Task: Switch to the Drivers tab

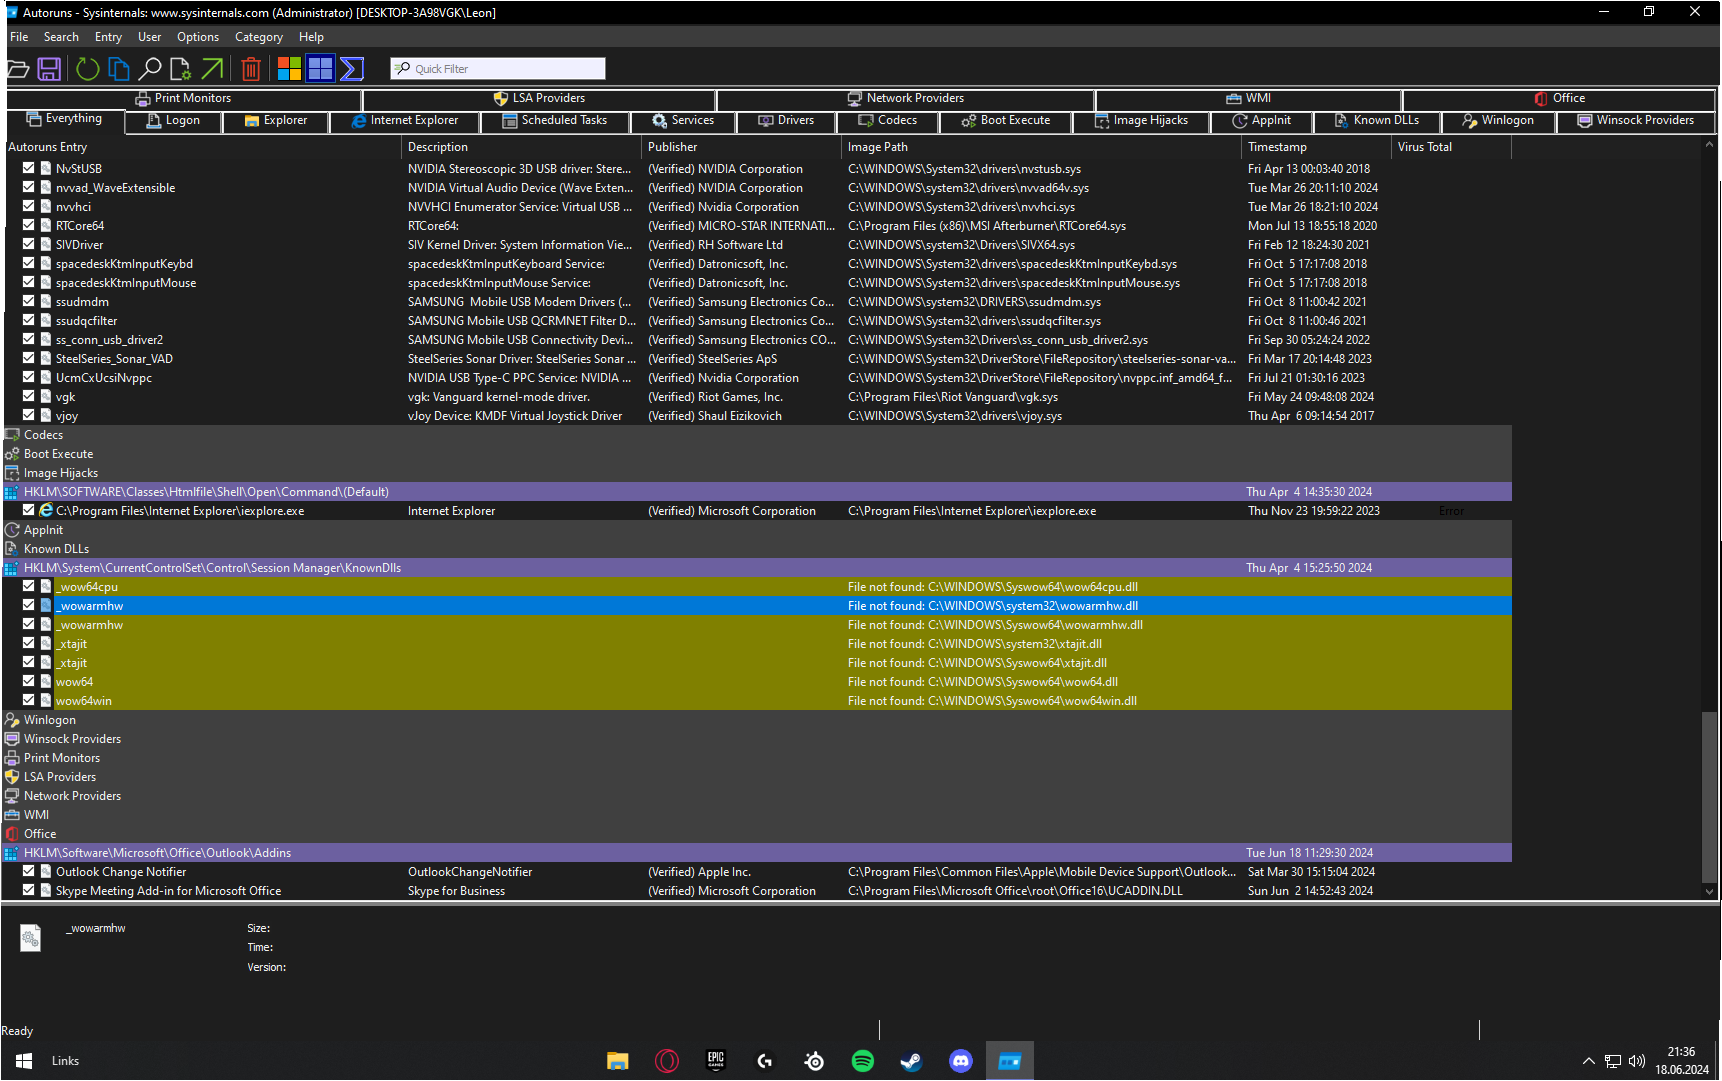Action: click(x=786, y=121)
